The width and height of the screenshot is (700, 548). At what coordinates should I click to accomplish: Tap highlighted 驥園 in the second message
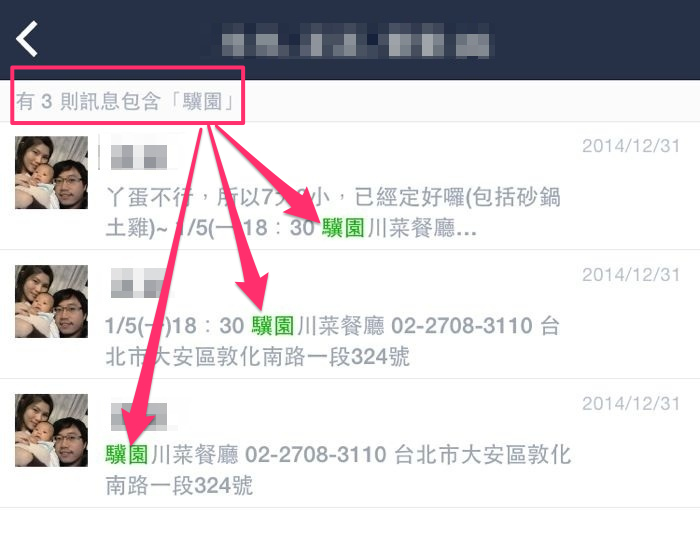[x=272, y=326]
